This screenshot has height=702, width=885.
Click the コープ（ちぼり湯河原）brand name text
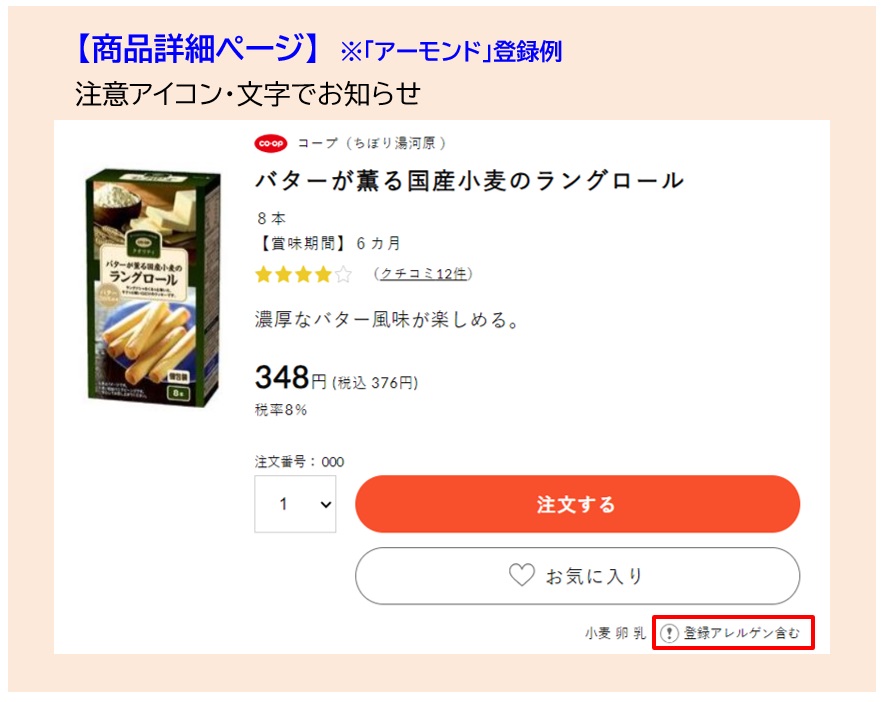[x=372, y=143]
